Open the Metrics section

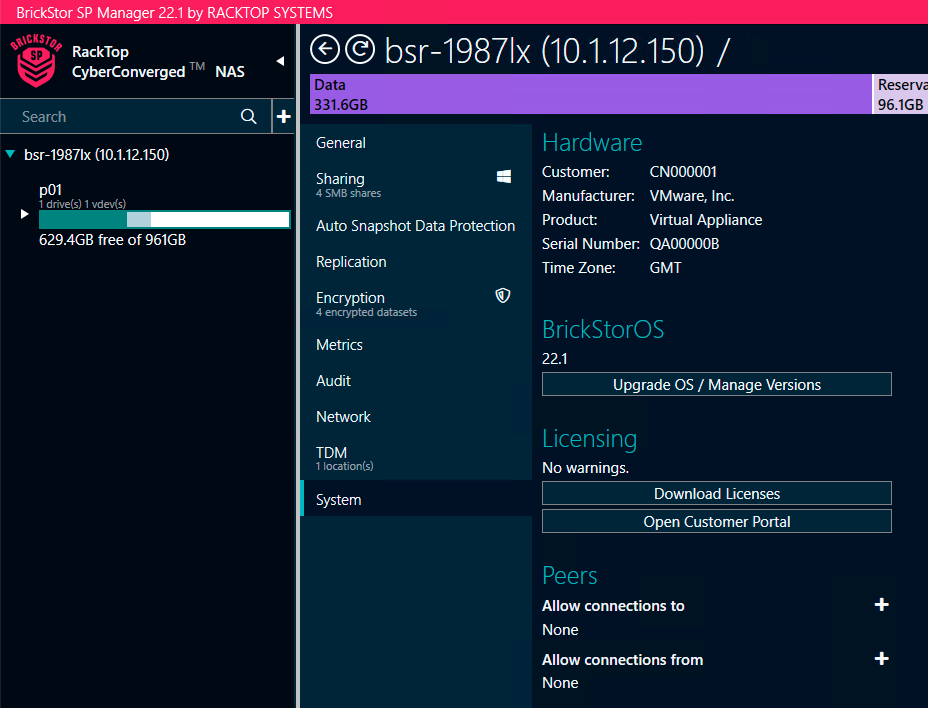point(416,345)
